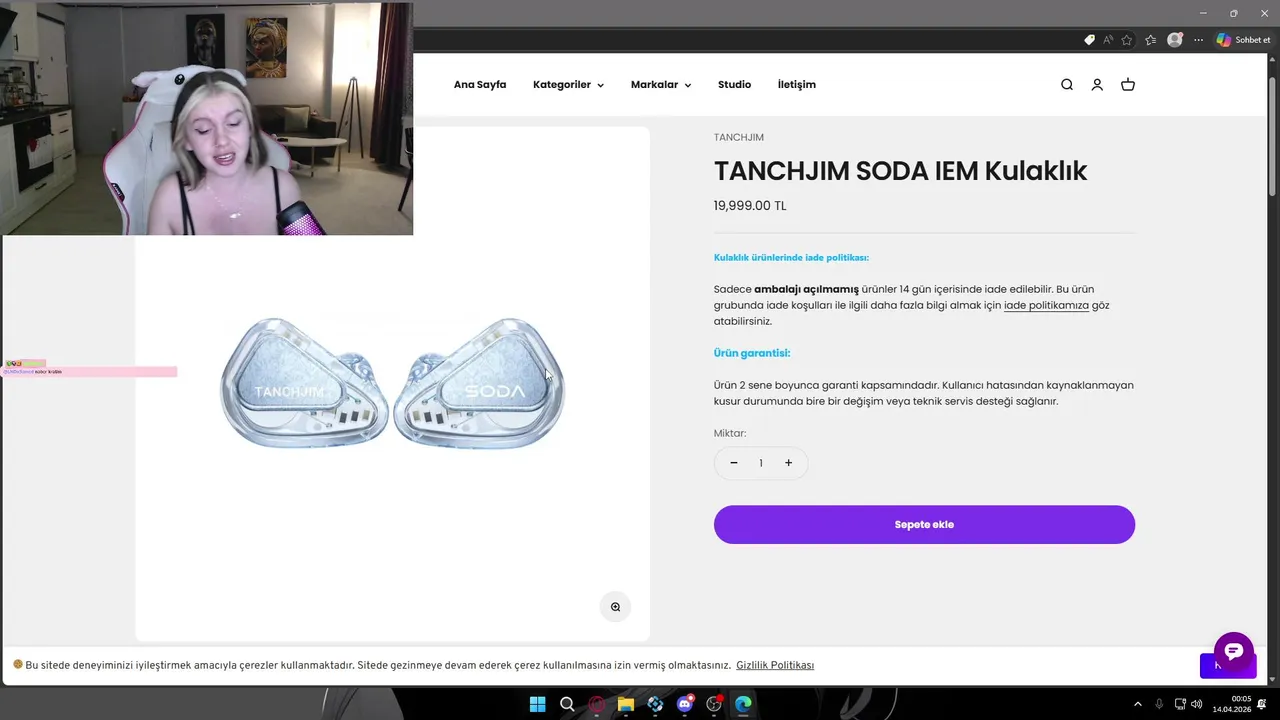Open Windows taskbar Search
Screen dimensions: 1280x720
567,704
